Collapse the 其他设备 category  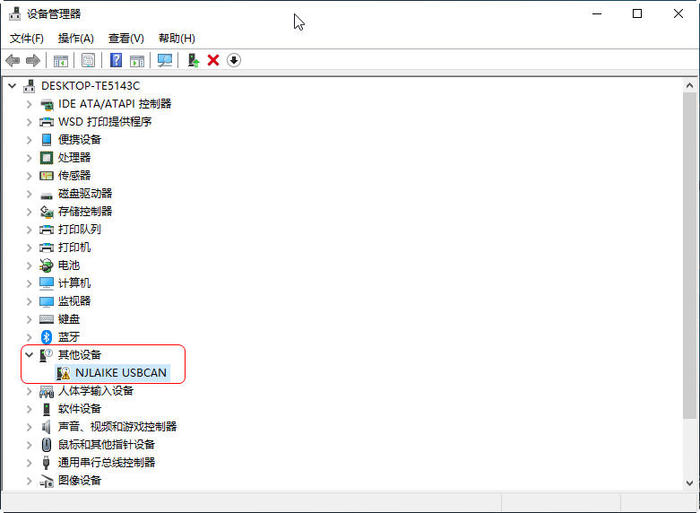click(28, 355)
